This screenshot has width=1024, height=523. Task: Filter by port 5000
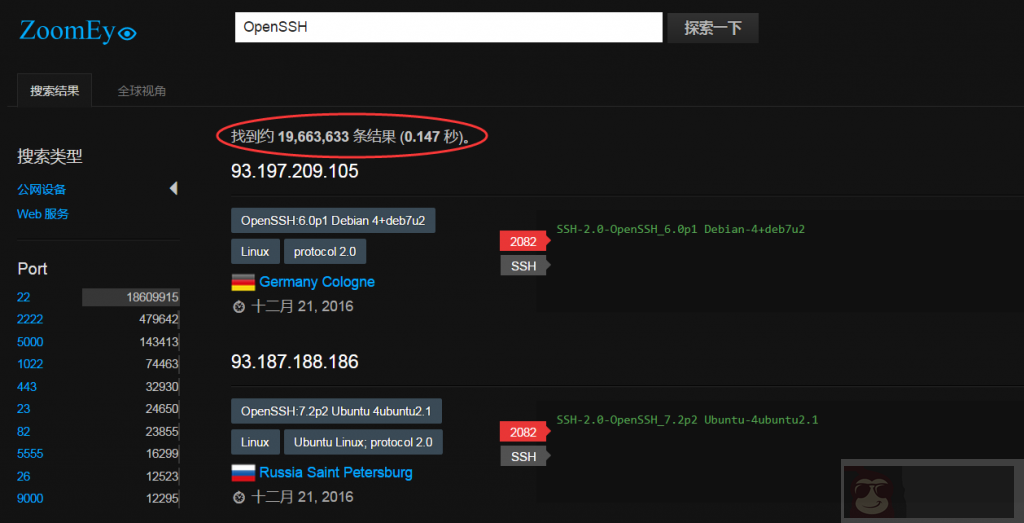(30, 341)
